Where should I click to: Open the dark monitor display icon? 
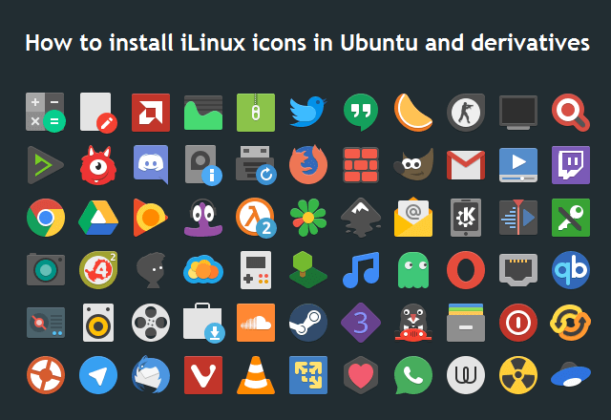[518, 113]
